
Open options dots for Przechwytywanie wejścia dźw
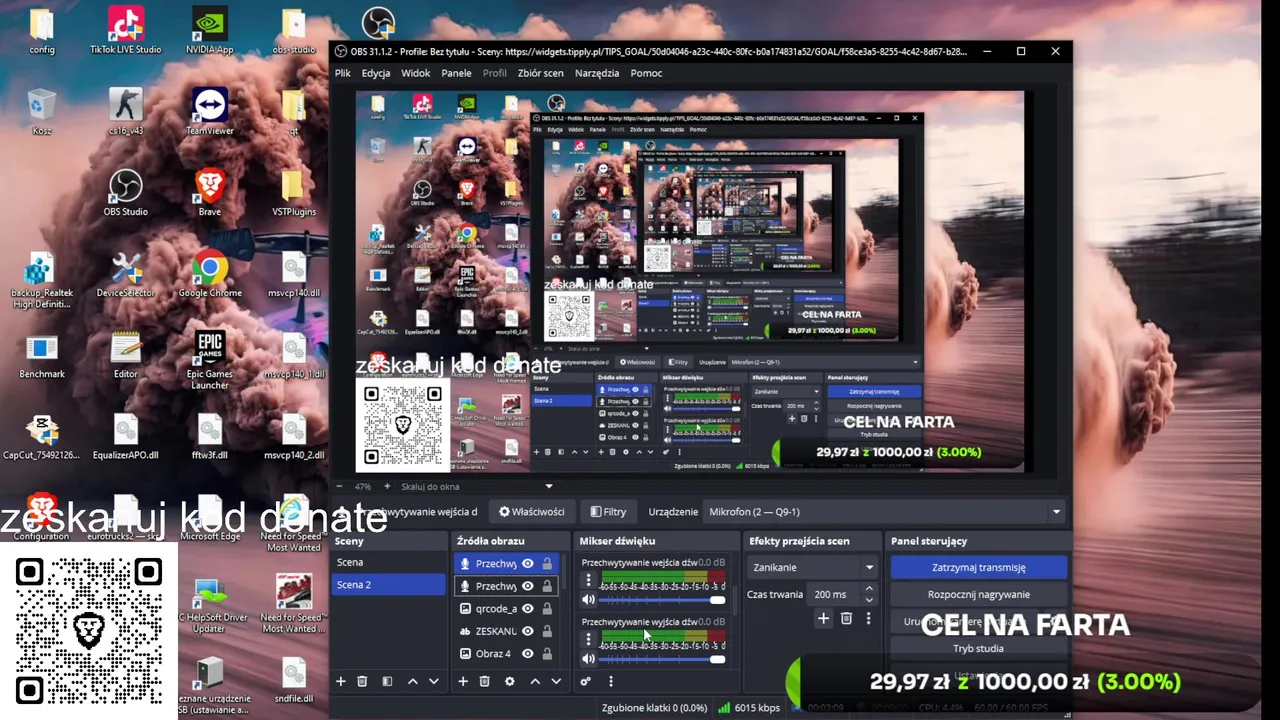[588, 580]
